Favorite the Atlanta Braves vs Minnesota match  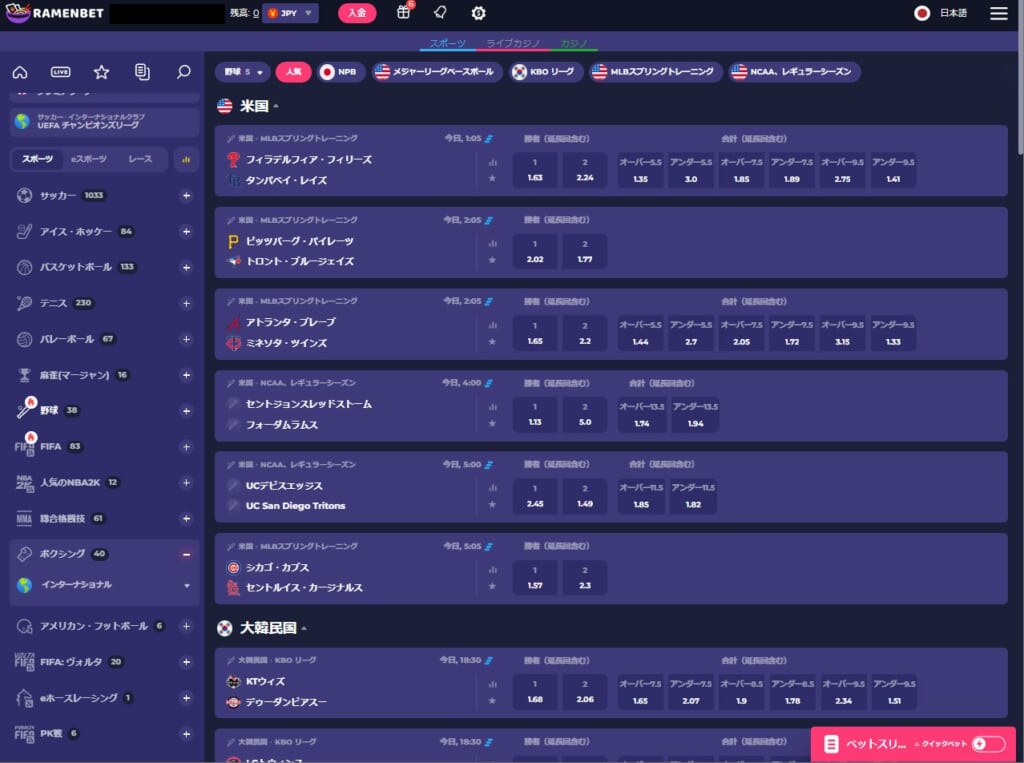click(x=492, y=342)
